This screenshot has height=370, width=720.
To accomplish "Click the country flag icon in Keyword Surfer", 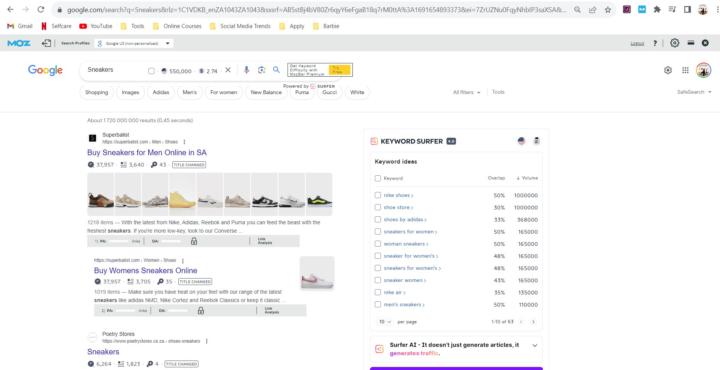I will (x=521, y=141).
